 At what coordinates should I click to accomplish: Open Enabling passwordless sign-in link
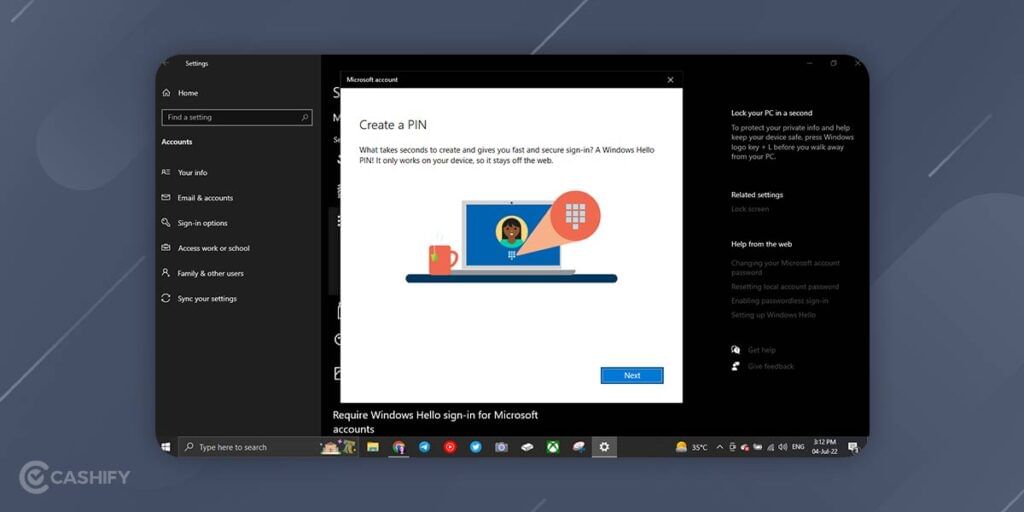point(780,301)
